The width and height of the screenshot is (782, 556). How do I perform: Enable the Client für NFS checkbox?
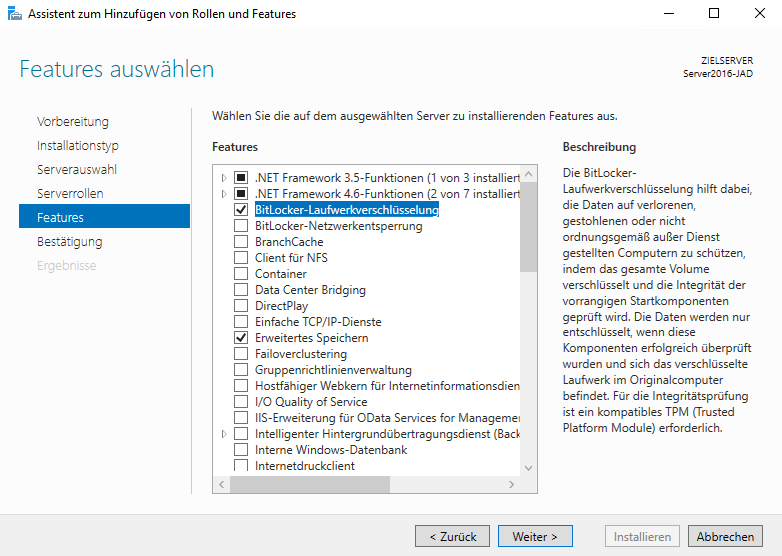(x=240, y=258)
